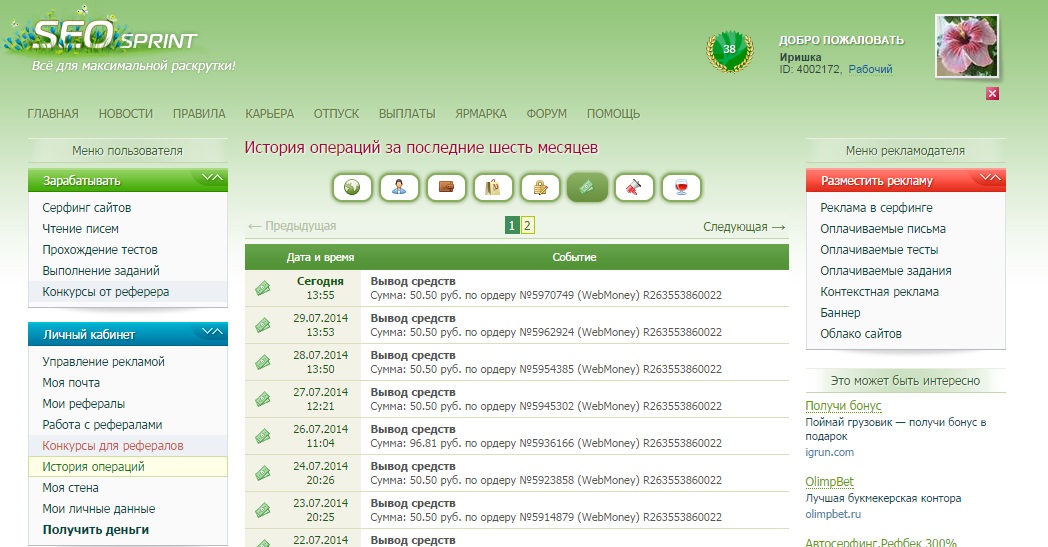The image size is (1048, 547).
Task: Click the selected green money filter icon
Action: (587, 187)
